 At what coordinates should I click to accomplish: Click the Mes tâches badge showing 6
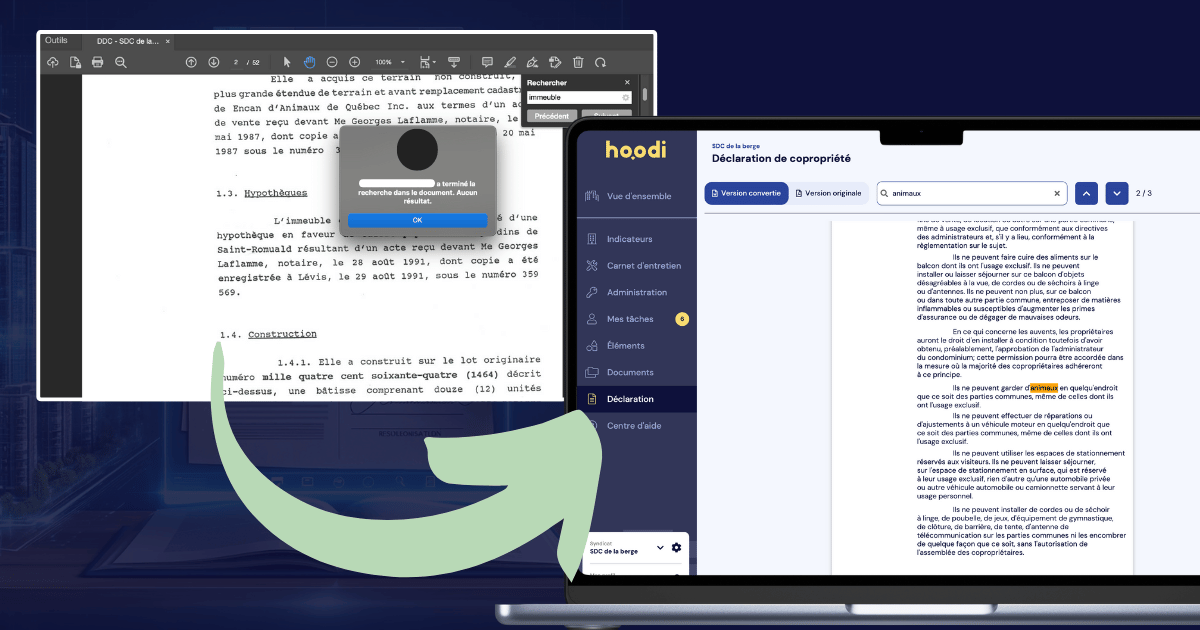682,319
